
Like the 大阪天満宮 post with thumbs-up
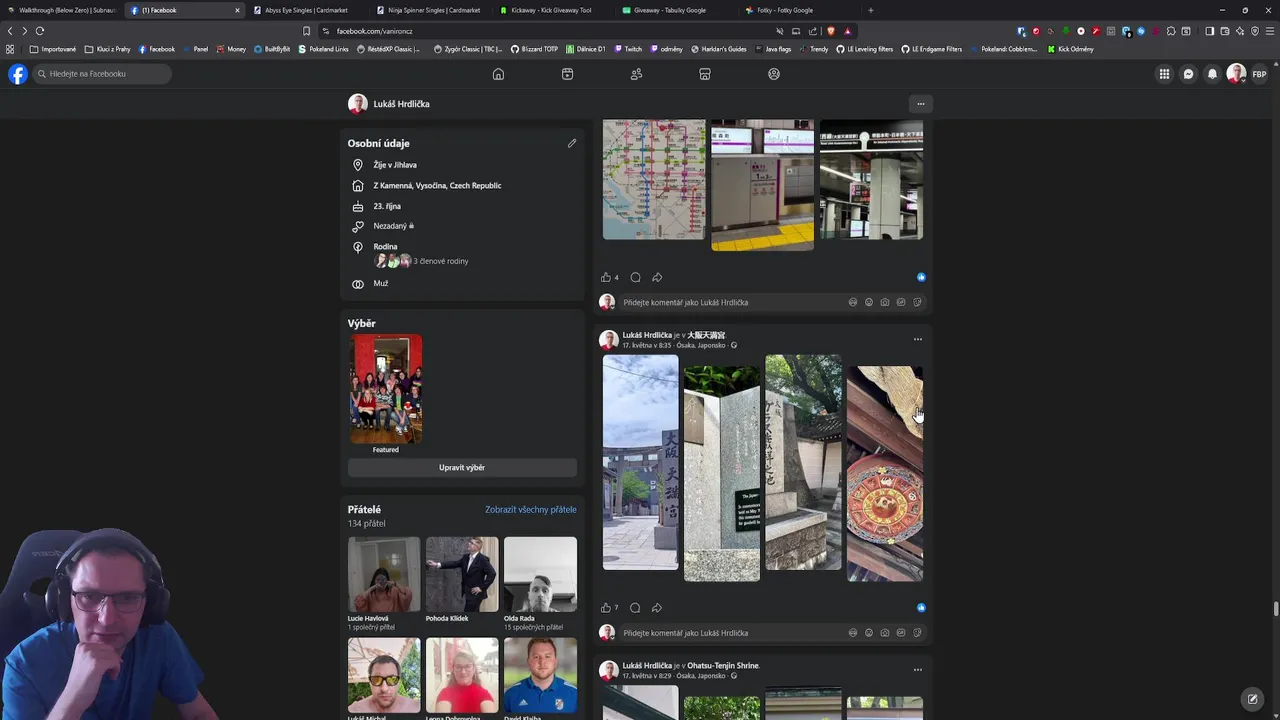pyautogui.click(x=606, y=608)
